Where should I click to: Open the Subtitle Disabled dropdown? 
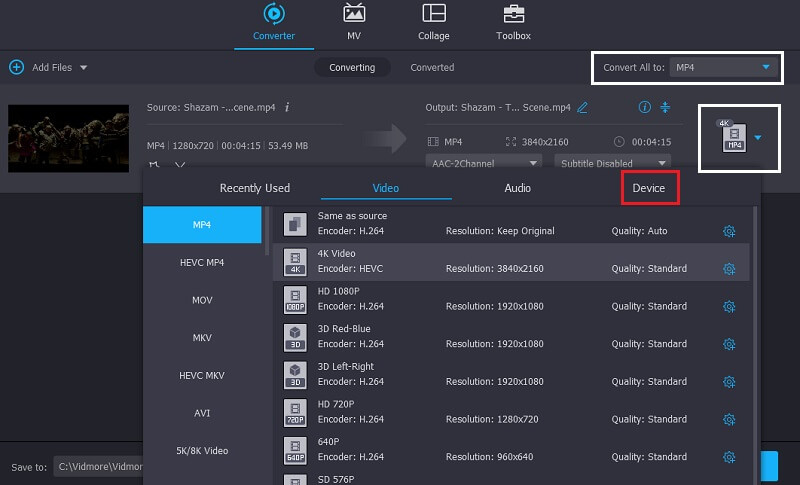coord(610,163)
